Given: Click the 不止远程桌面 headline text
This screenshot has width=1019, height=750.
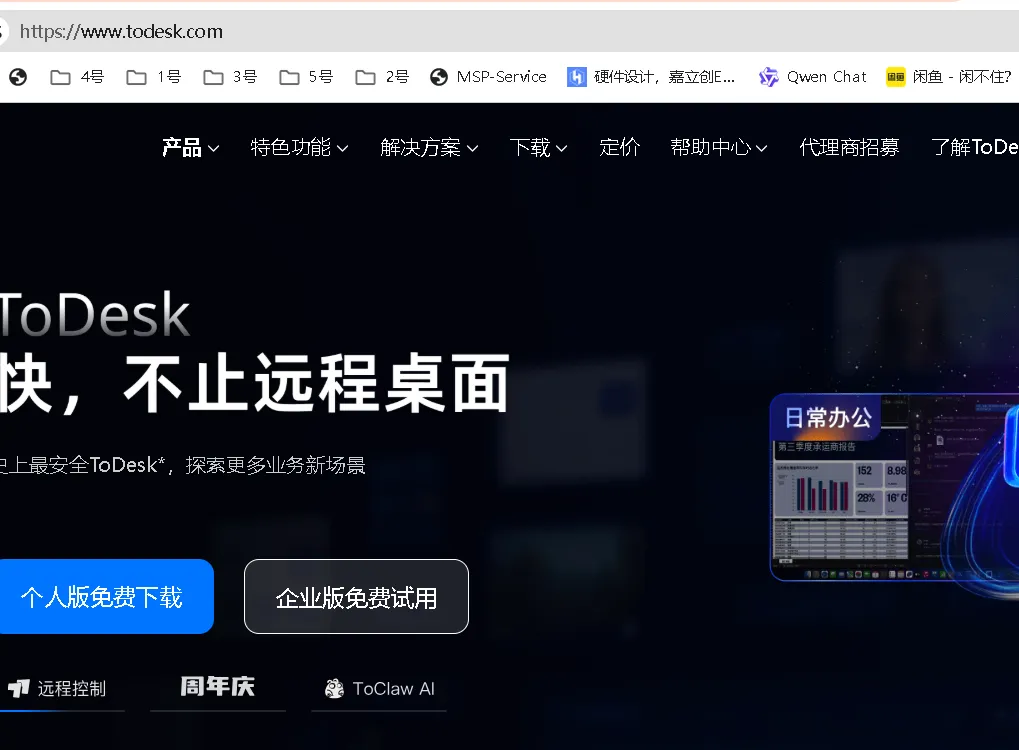Looking at the screenshot, I should click(316, 383).
